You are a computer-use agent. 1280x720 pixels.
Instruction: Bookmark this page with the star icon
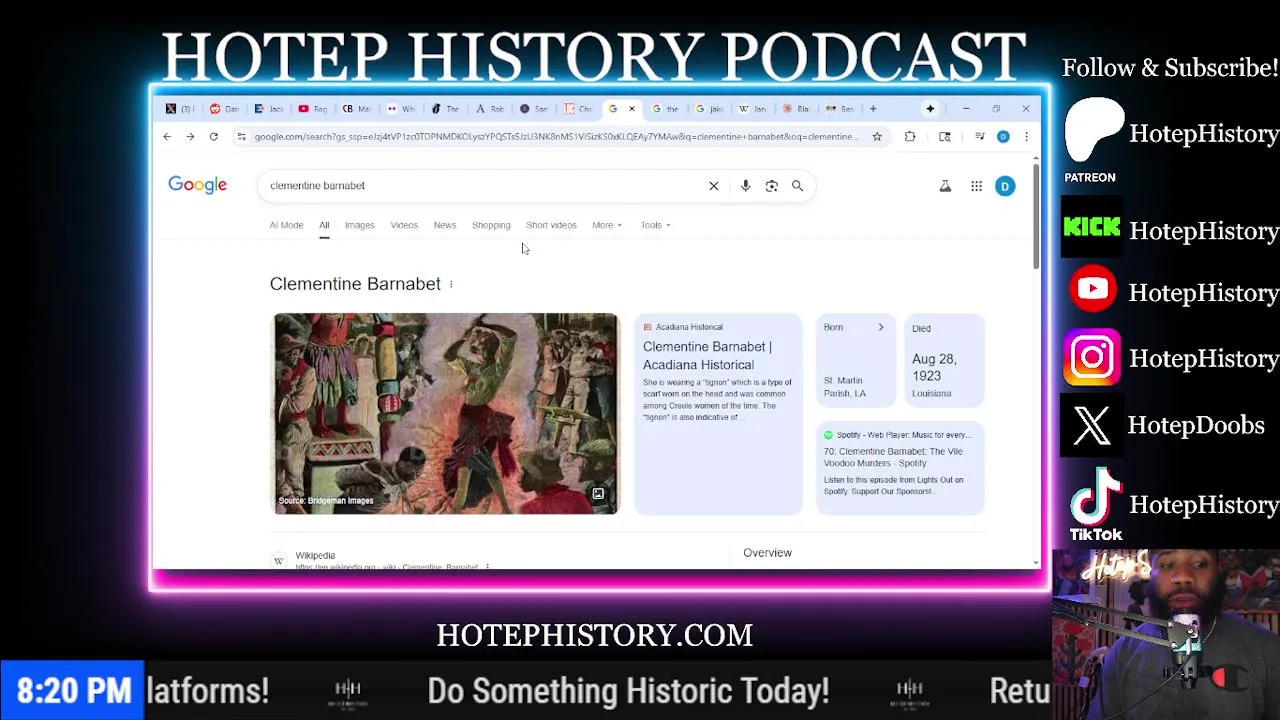[x=877, y=137]
